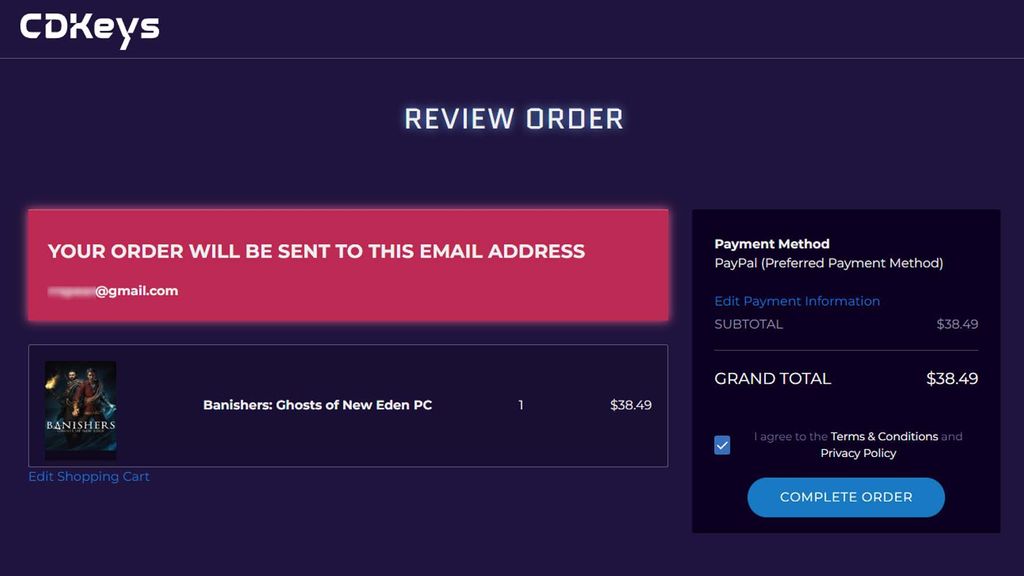
Task: Open Edit Shopping Cart
Action: pyautogui.click(x=89, y=476)
